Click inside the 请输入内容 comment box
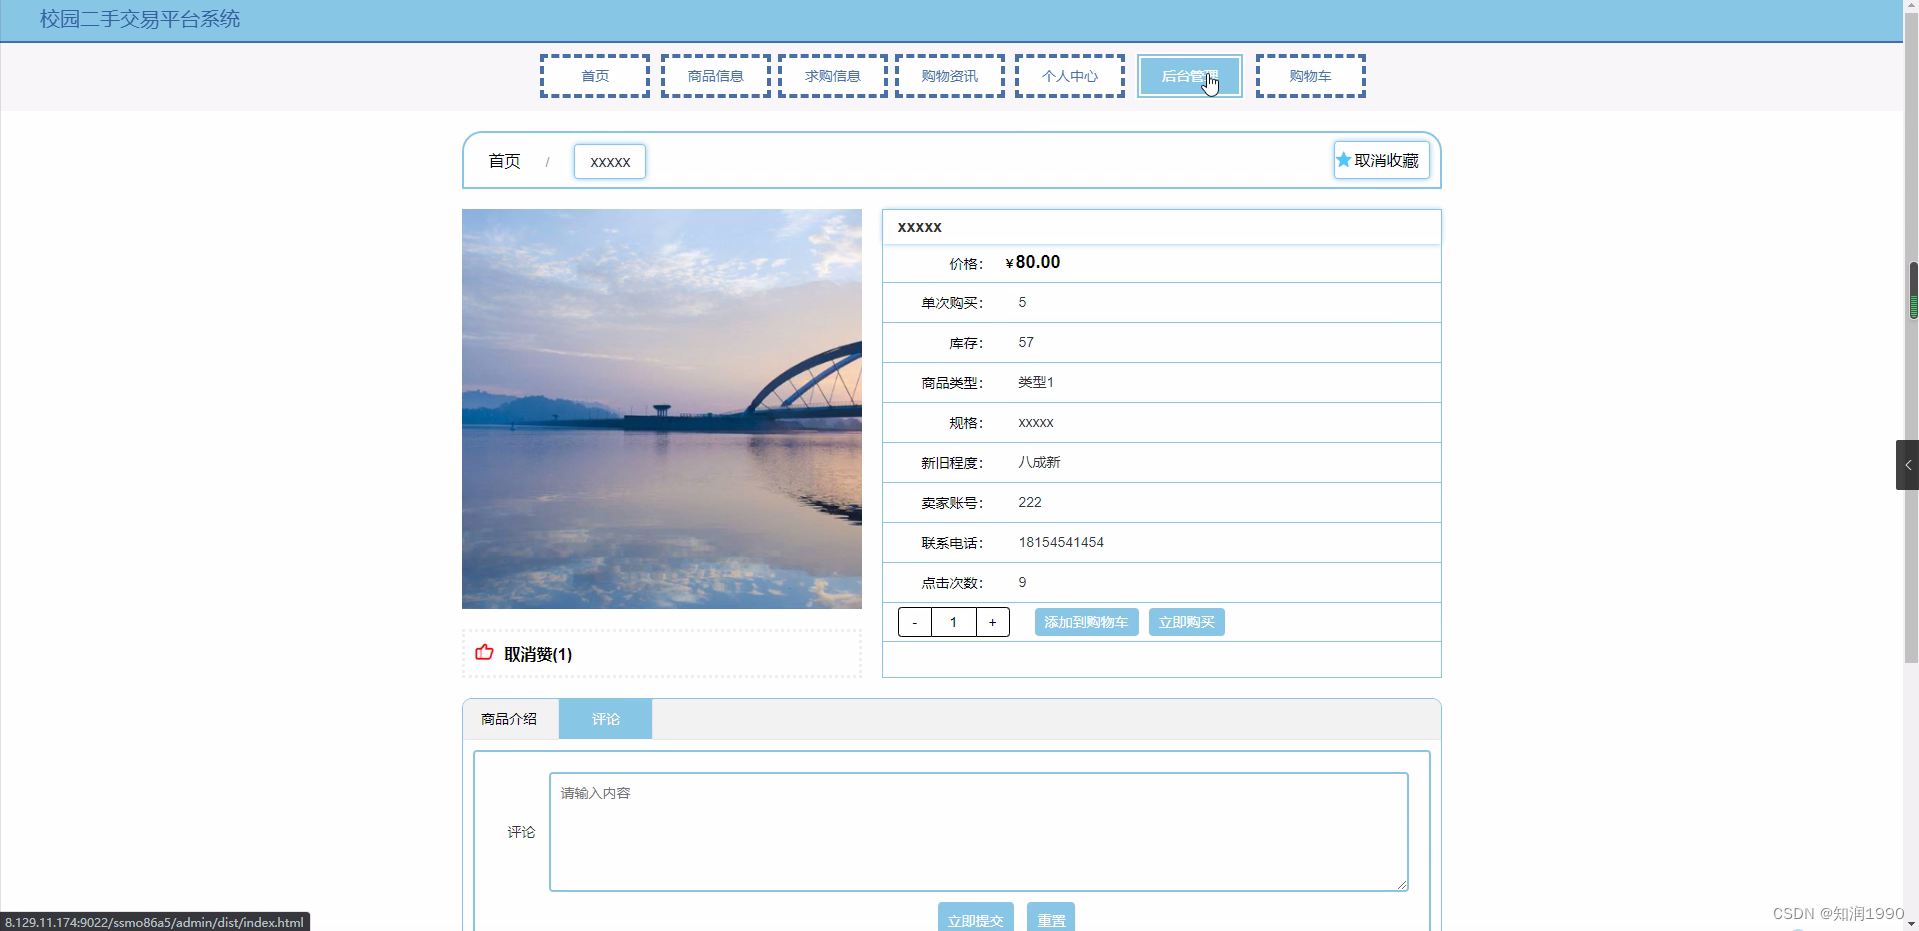This screenshot has width=1919, height=931. coord(977,831)
